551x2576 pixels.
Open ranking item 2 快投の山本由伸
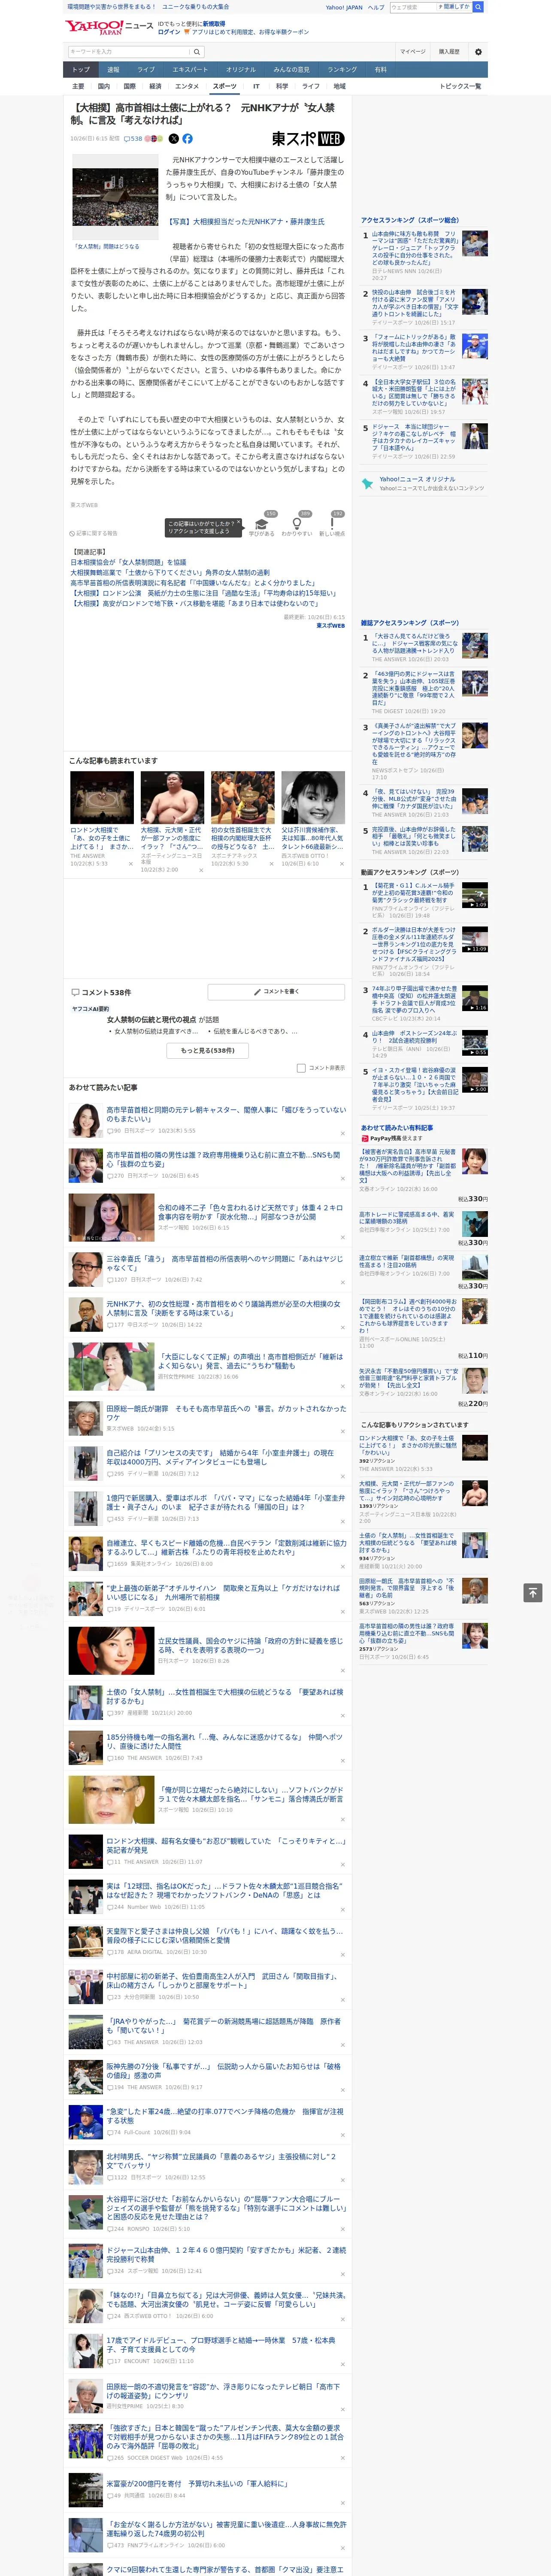414,304
